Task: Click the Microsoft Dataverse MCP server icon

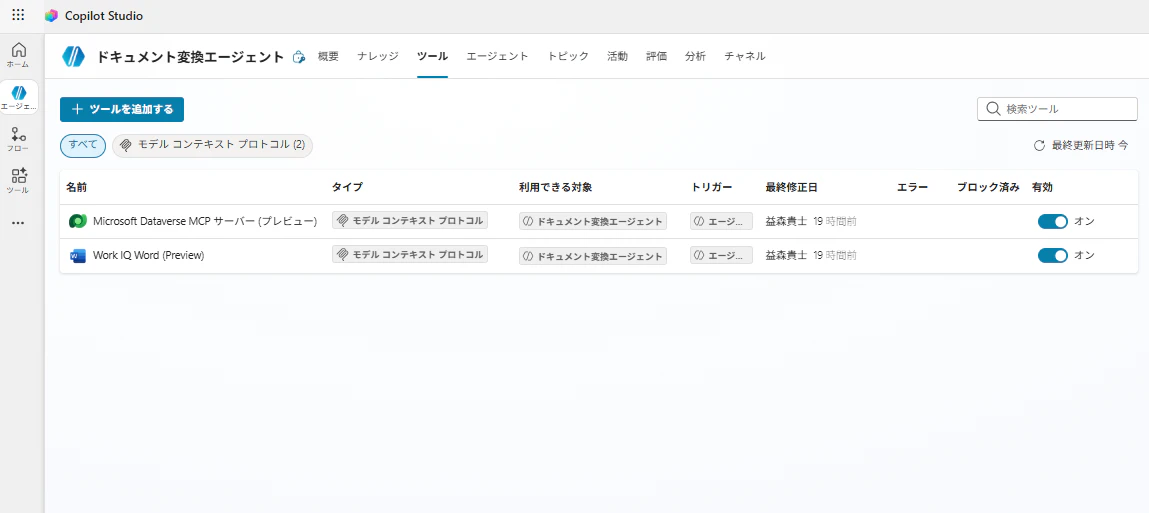Action: [77, 221]
